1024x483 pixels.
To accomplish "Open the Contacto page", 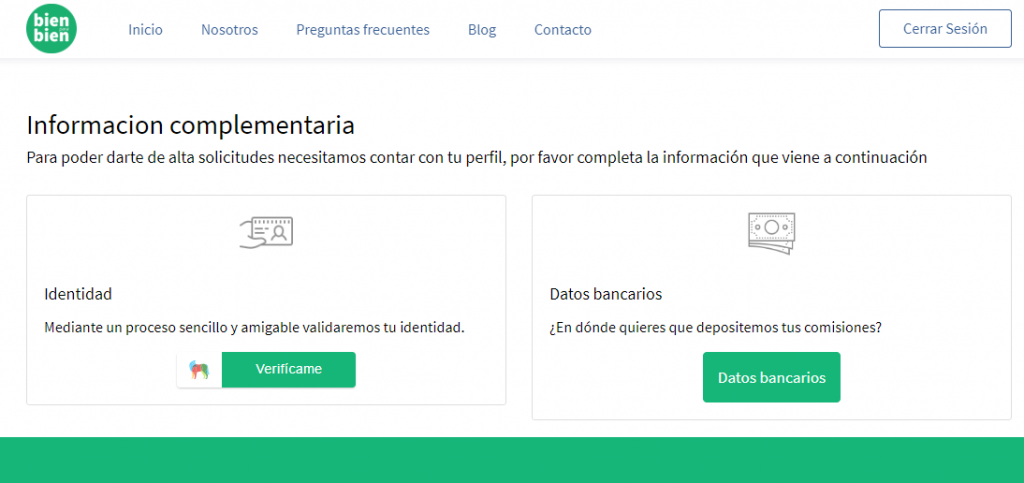I will (x=563, y=29).
